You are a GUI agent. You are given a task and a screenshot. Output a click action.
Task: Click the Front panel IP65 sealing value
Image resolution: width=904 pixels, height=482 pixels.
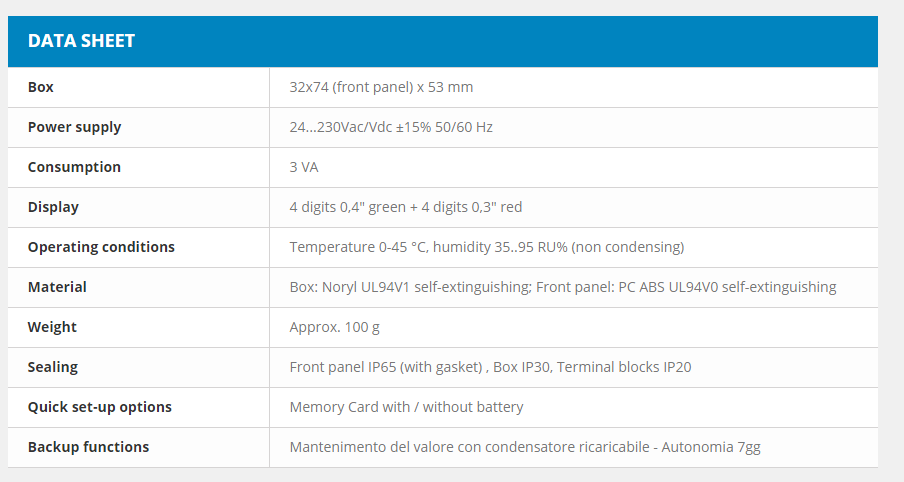(490, 367)
